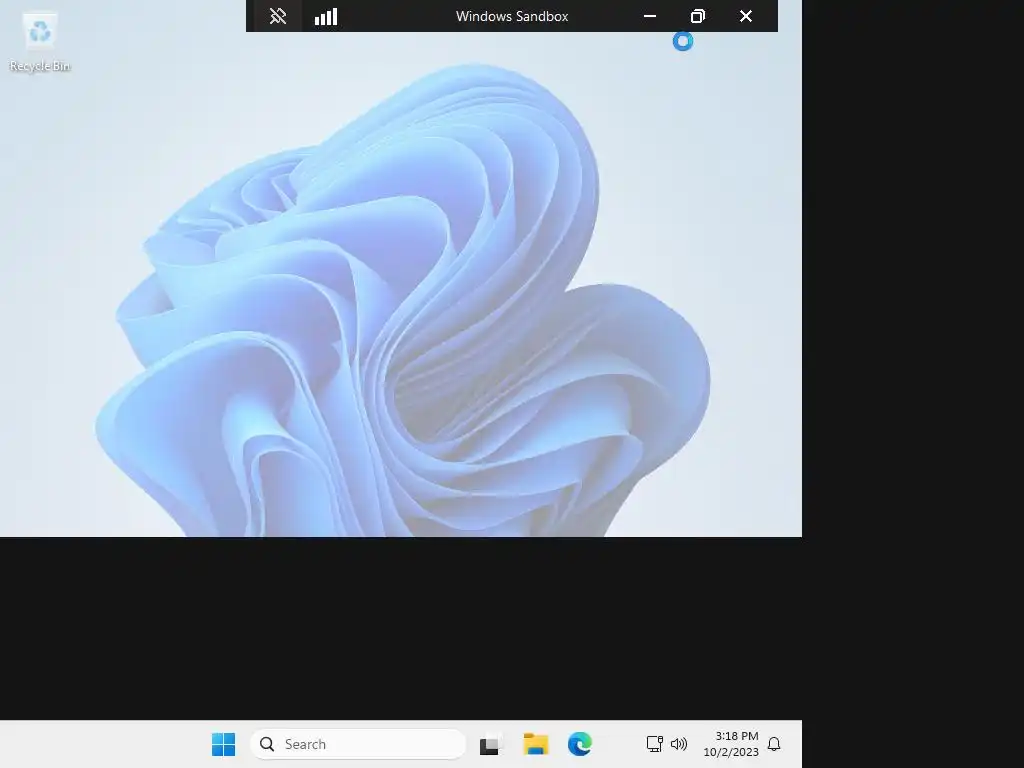Check connection signal strength icon
The image size is (1024, 768).
pyautogui.click(x=326, y=16)
